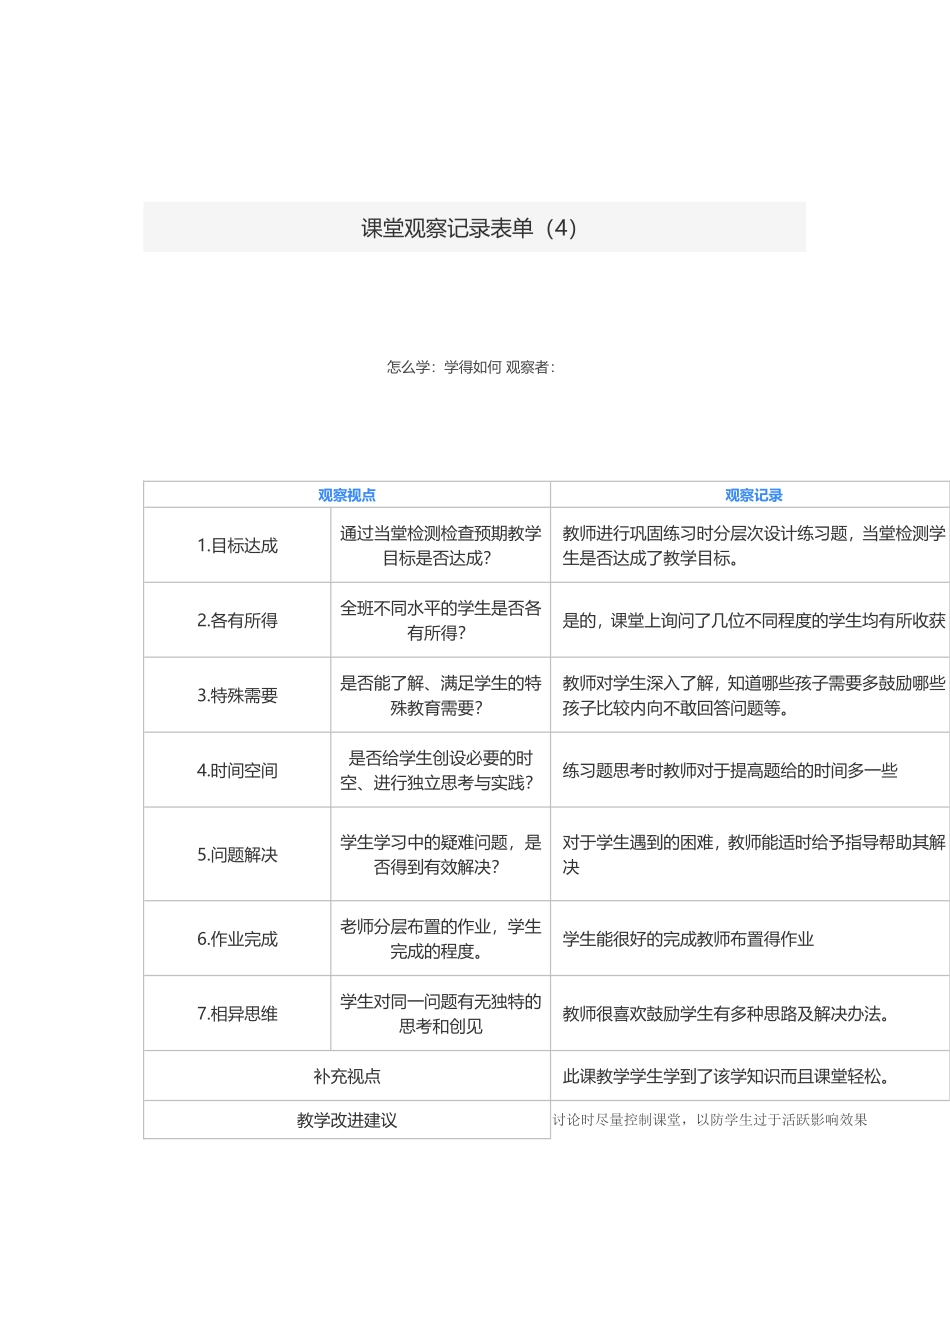Click the record 此课教学学生学到了该学知识而且课堂轻松。
950x1344 pixels.
coord(726,1077)
